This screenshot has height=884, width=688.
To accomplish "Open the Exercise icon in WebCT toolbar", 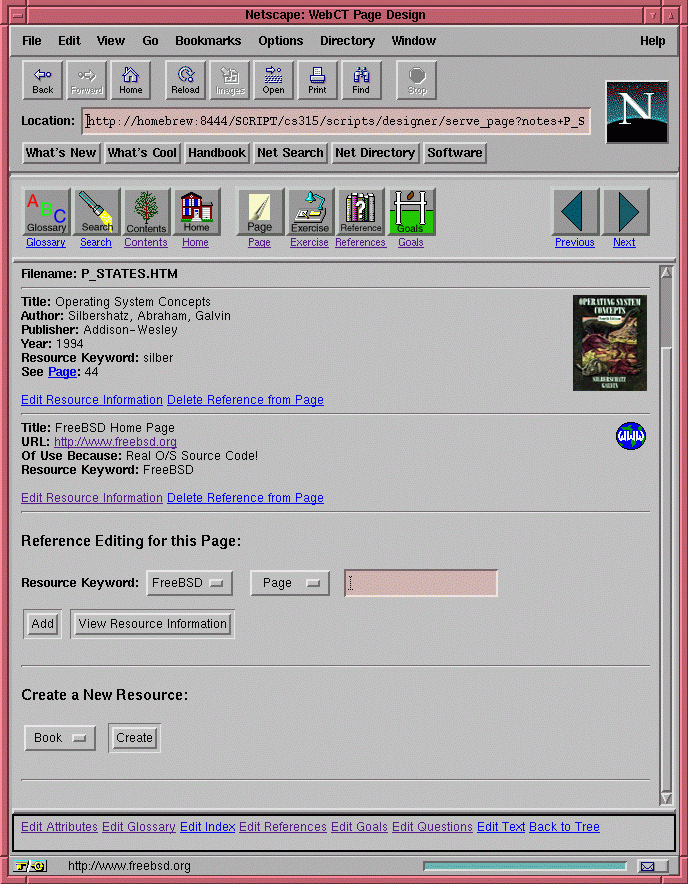I will [310, 212].
